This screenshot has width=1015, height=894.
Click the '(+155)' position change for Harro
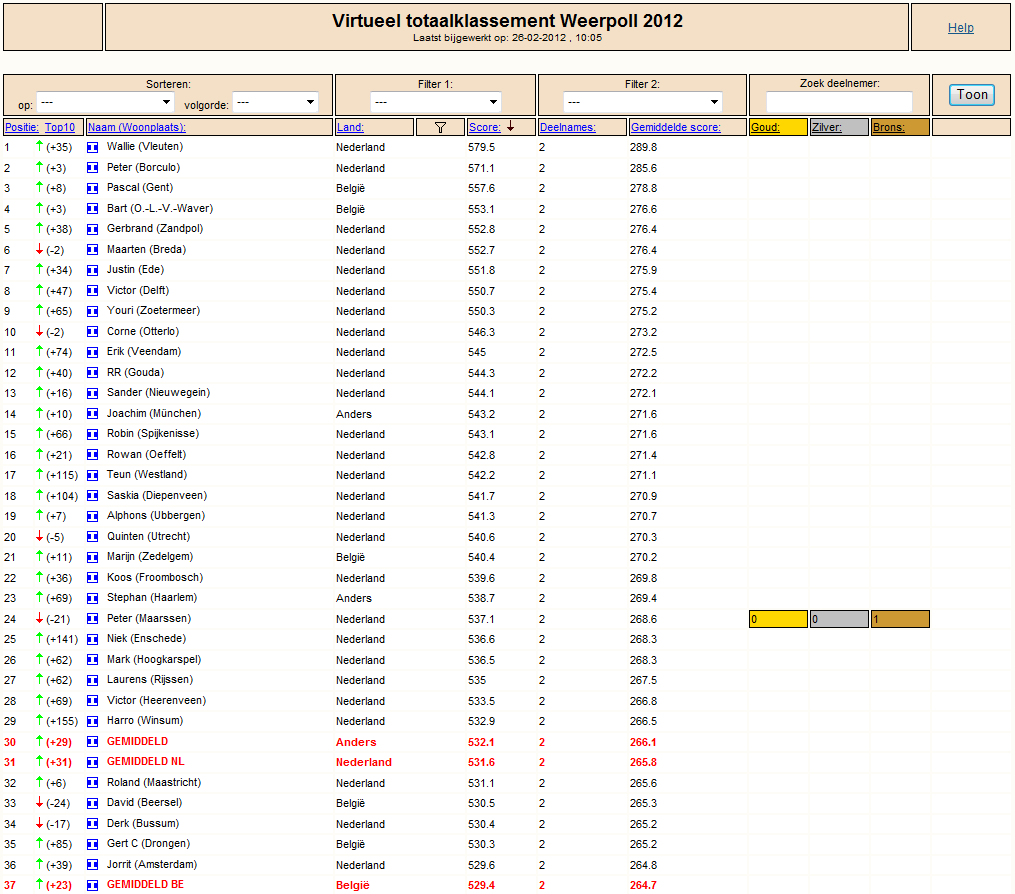click(x=62, y=721)
